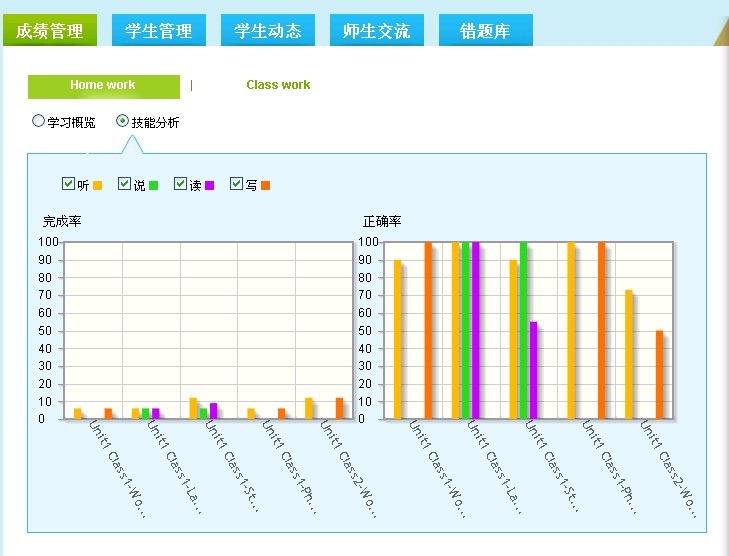Screen dimensions: 729x556
Task: Click the yellow 听 legend swatch
Action: 97,185
